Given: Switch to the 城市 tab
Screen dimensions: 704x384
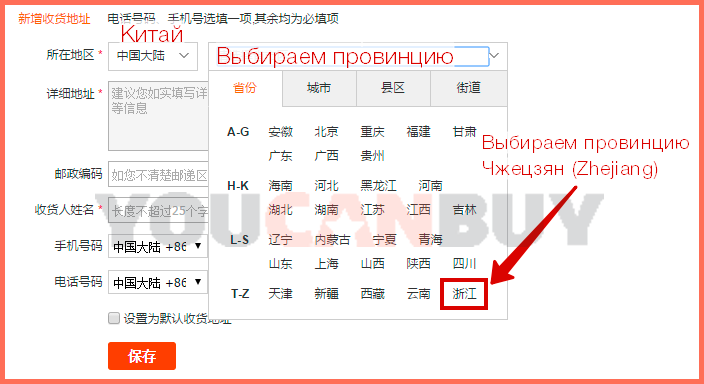Looking at the screenshot, I should pos(319,88).
